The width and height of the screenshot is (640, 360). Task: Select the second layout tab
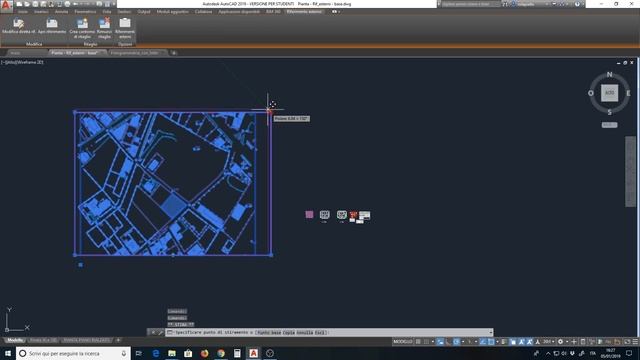coord(44,340)
